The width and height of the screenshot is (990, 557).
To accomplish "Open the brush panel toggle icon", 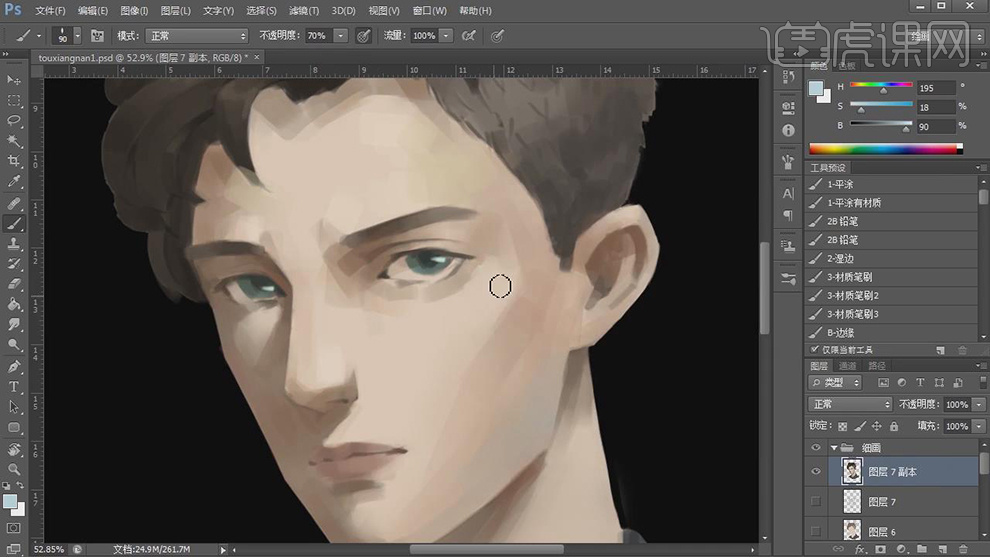I will coord(97,36).
